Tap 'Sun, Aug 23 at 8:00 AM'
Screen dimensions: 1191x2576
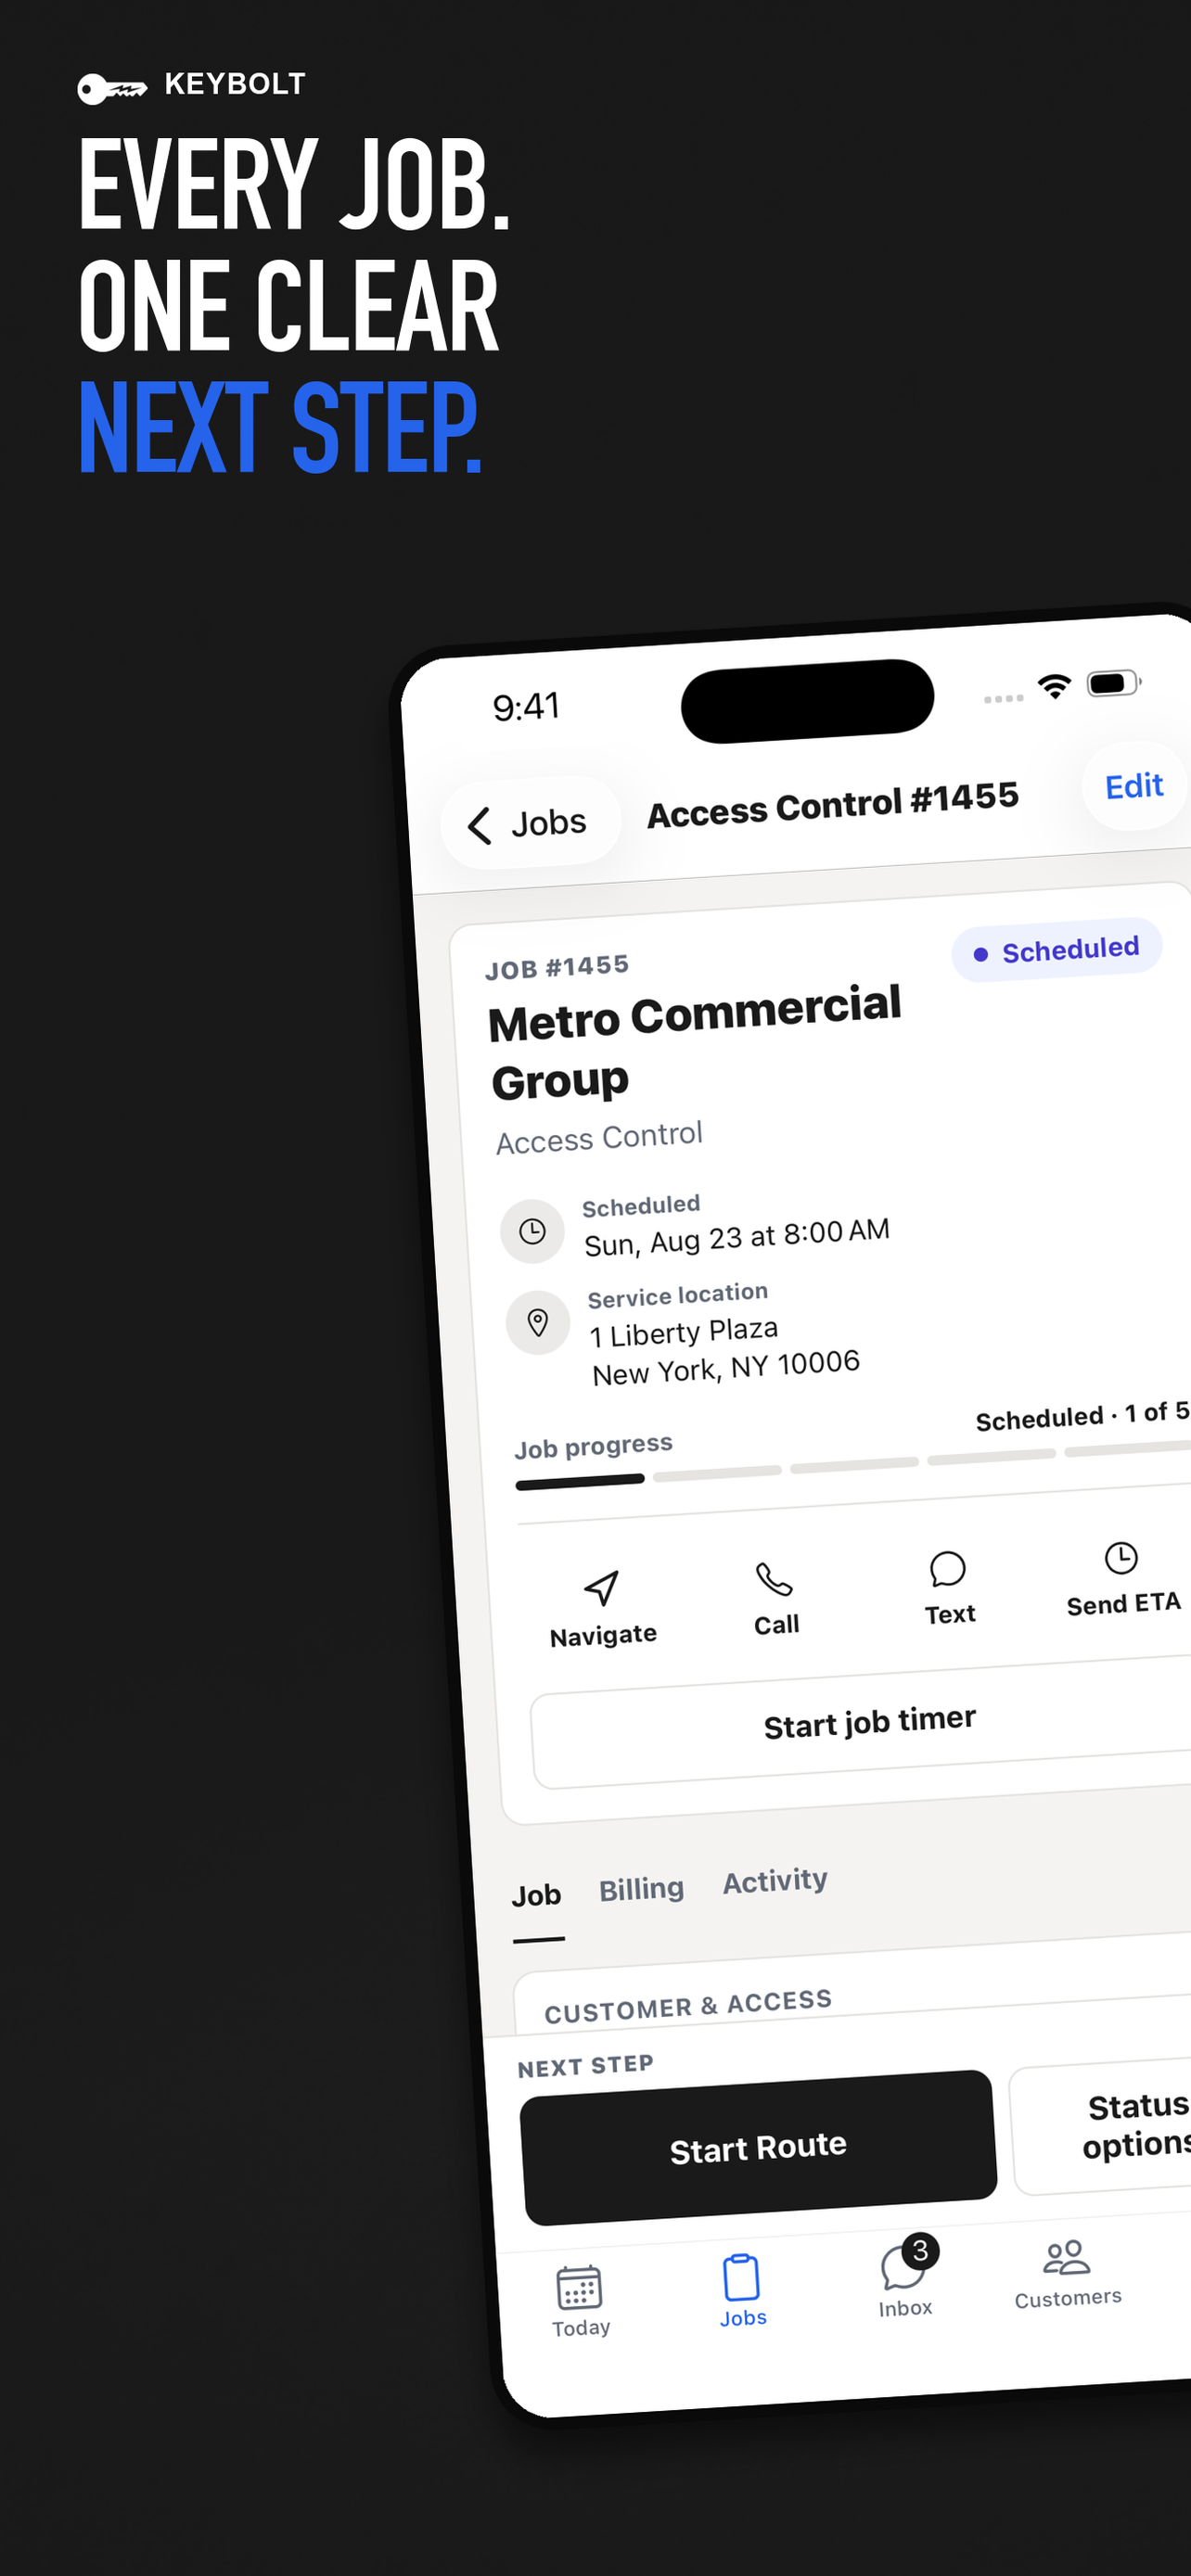(x=737, y=1237)
